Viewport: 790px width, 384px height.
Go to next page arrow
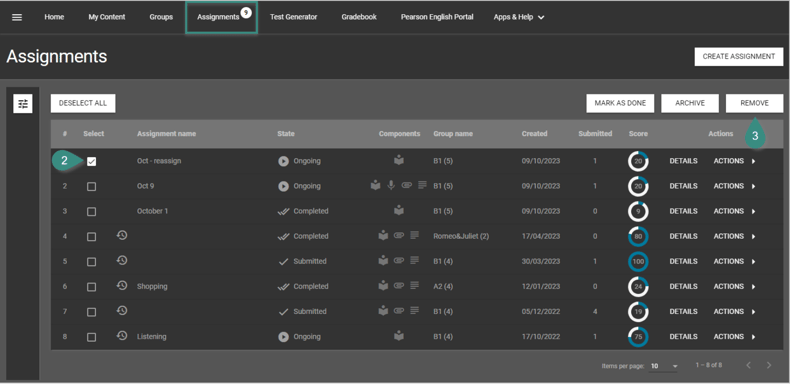click(x=769, y=365)
